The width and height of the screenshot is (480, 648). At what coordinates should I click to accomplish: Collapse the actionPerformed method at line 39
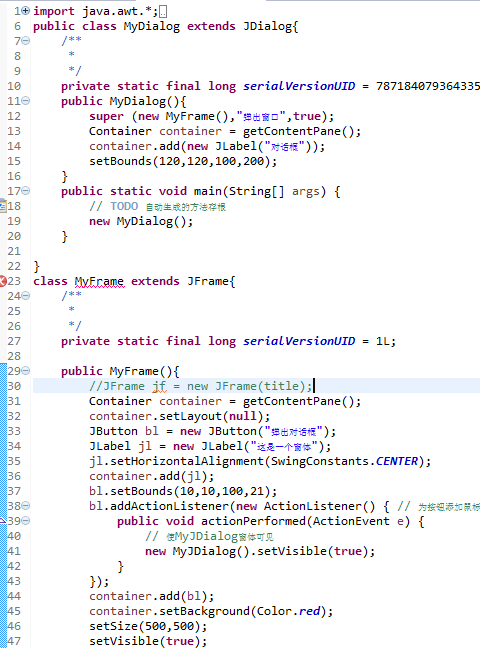[x=26, y=521]
